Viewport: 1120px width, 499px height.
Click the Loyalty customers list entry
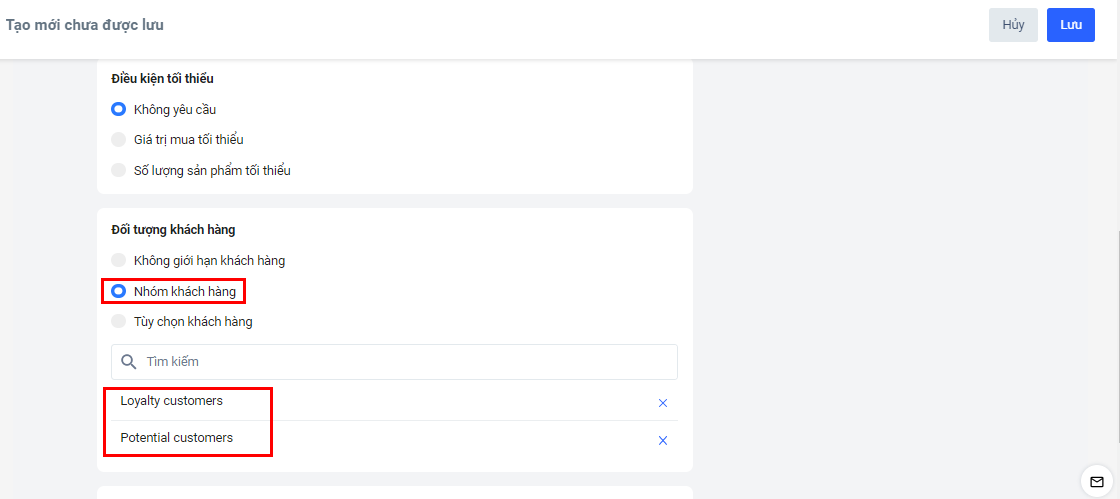pos(172,401)
